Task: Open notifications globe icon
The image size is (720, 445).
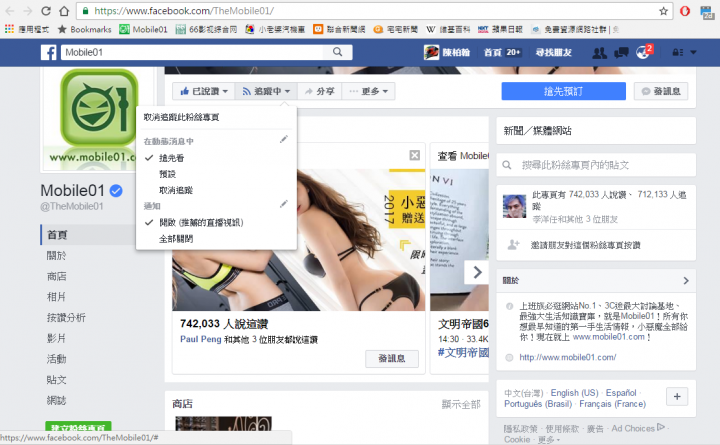Action: (643, 53)
